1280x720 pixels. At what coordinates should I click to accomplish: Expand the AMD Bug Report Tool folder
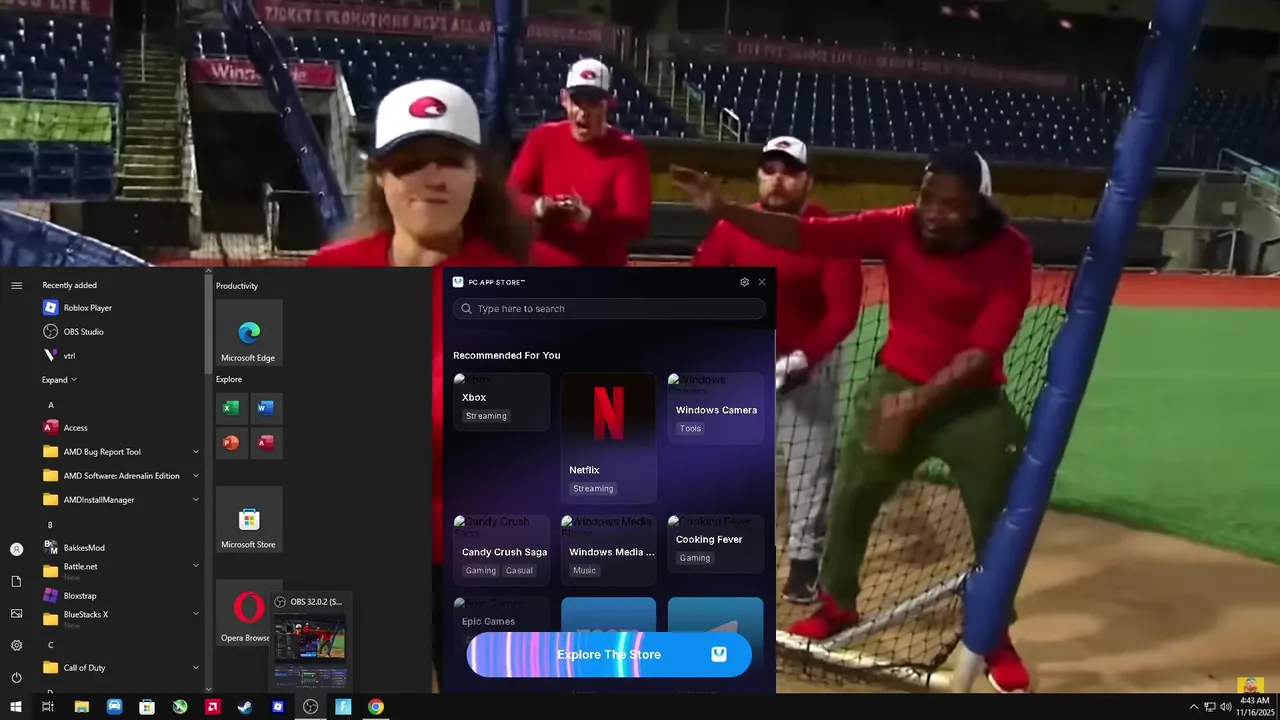tap(196, 452)
